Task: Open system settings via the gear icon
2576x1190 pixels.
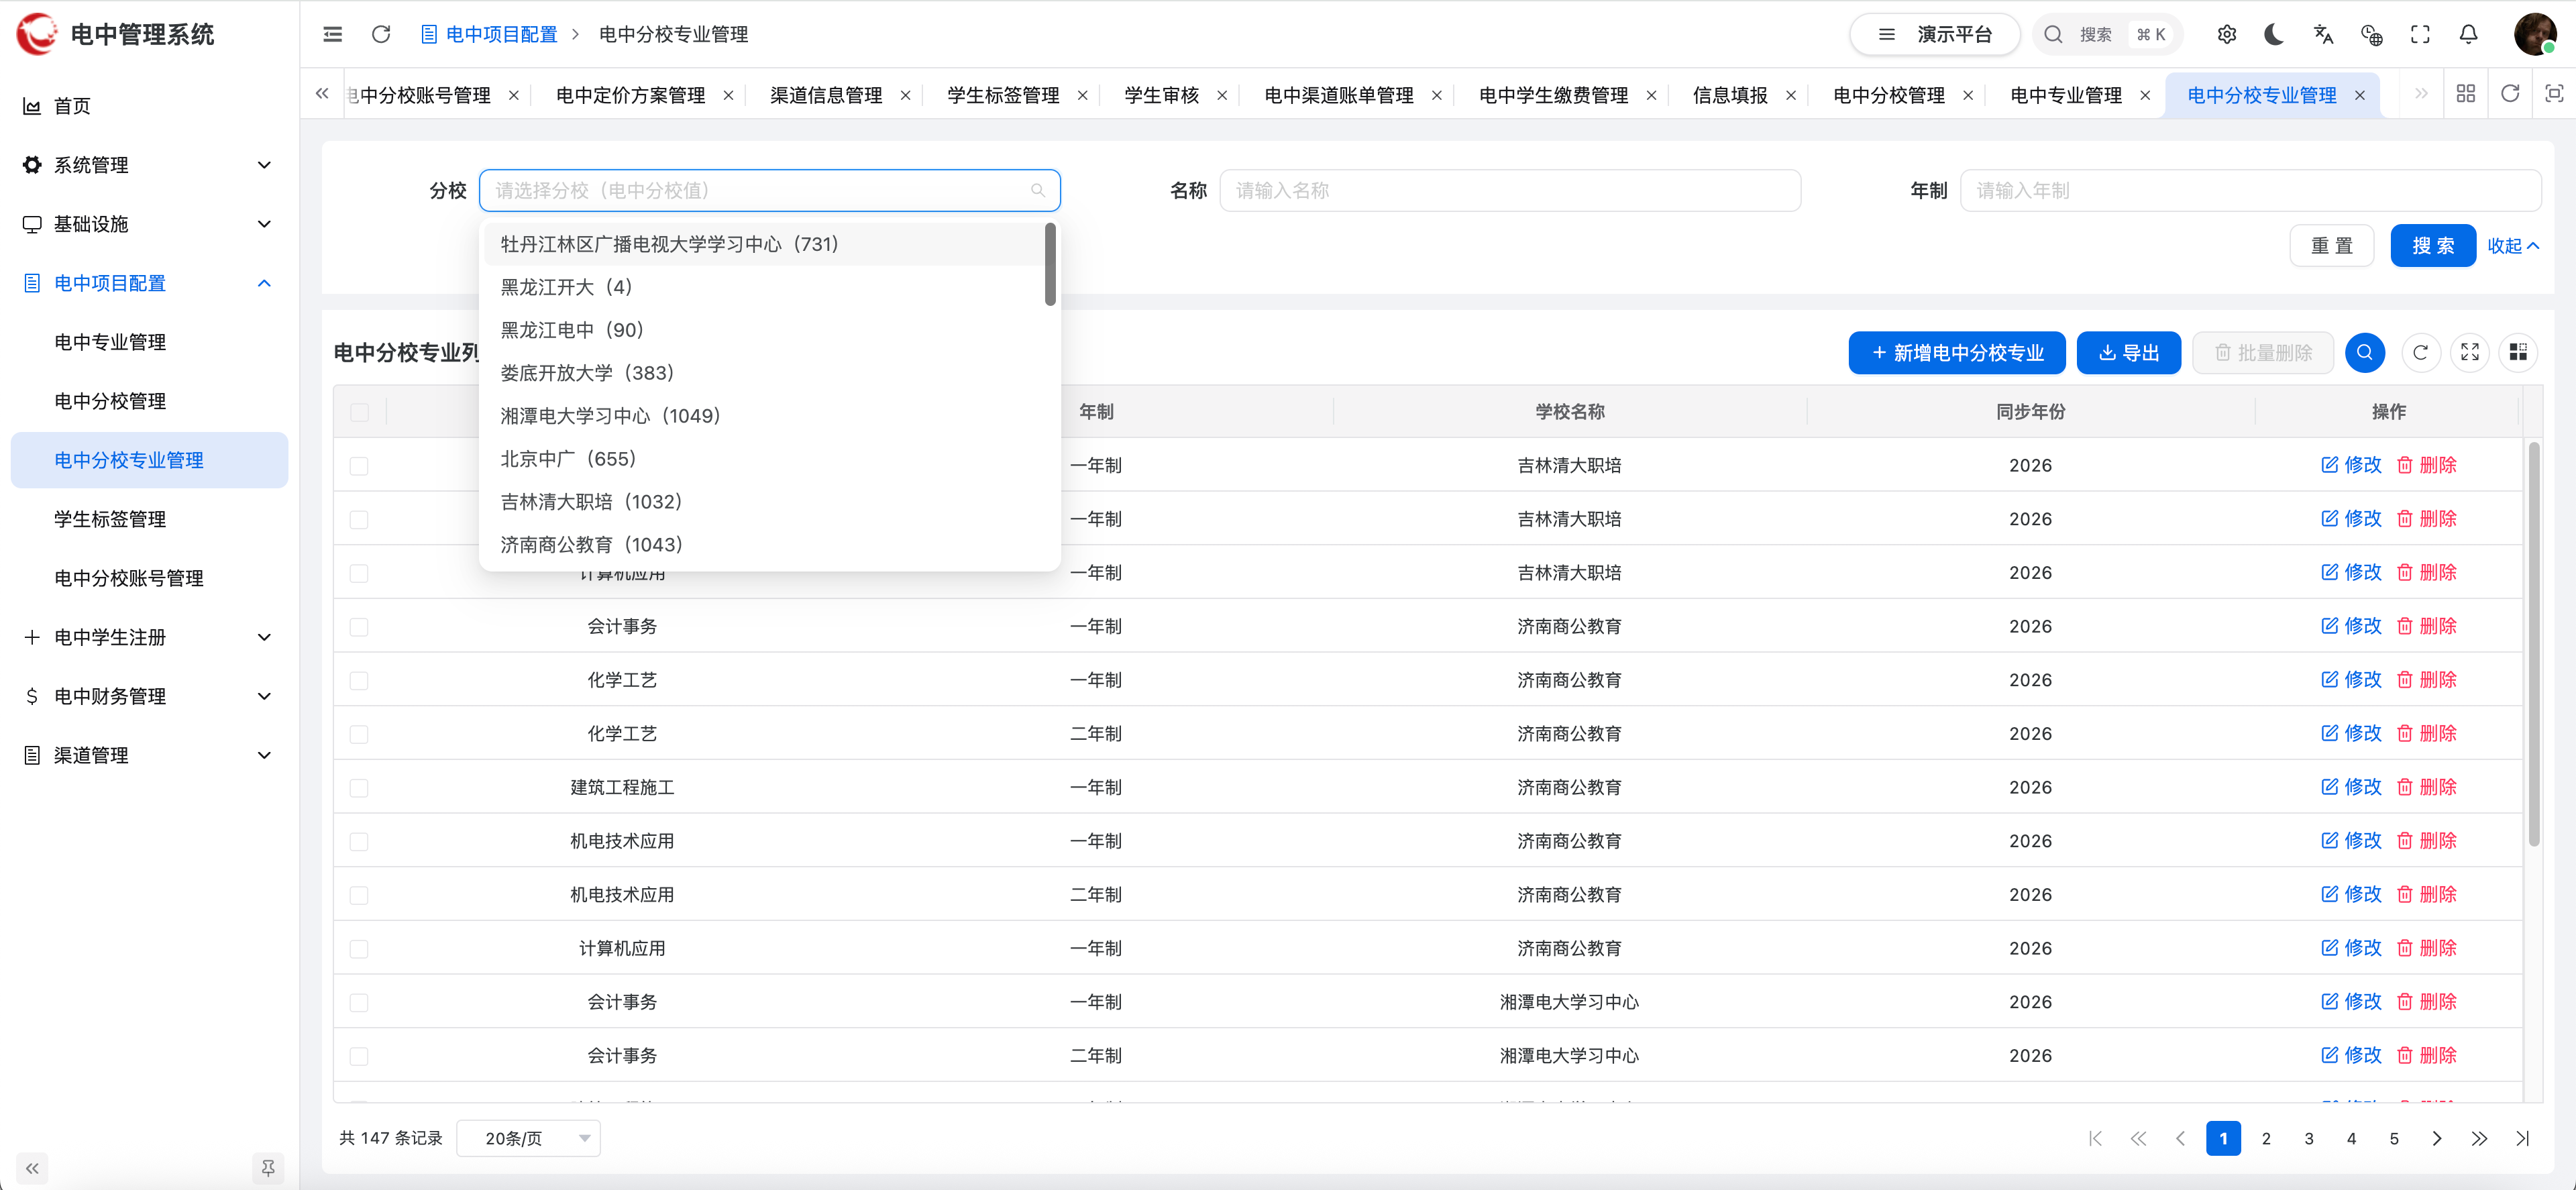Action: click(x=2226, y=33)
